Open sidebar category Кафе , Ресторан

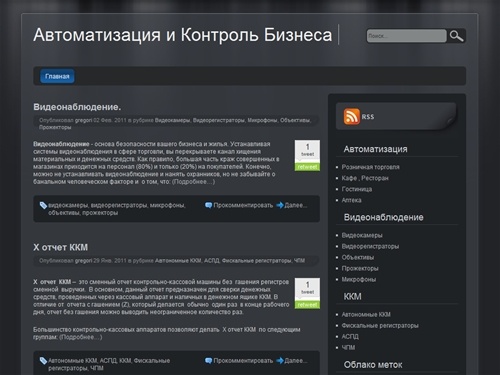[x=365, y=178]
